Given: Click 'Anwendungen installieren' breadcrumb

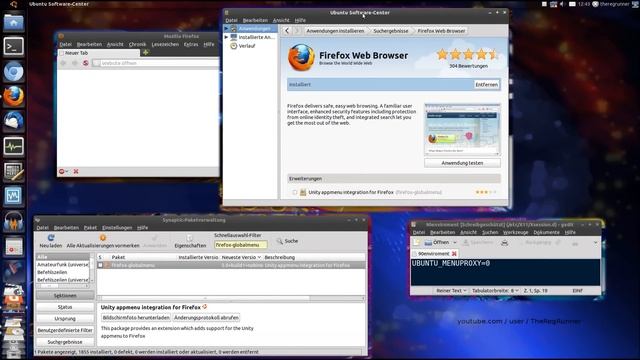Looking at the screenshot, I should click(335, 31).
